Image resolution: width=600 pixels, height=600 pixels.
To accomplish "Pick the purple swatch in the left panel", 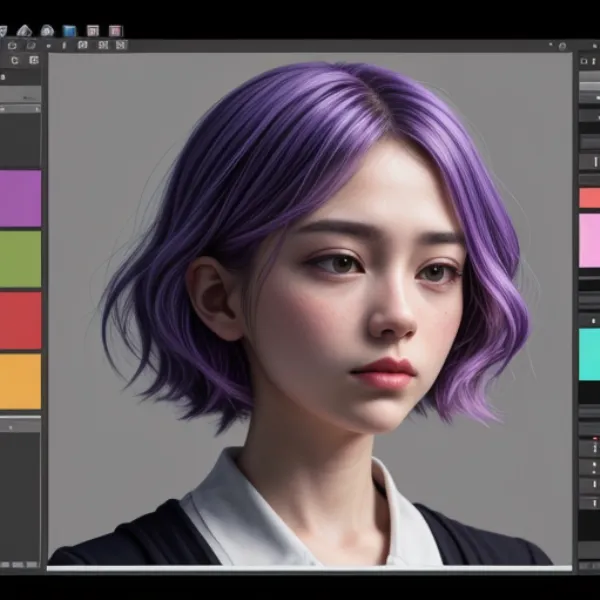I will click(20, 198).
